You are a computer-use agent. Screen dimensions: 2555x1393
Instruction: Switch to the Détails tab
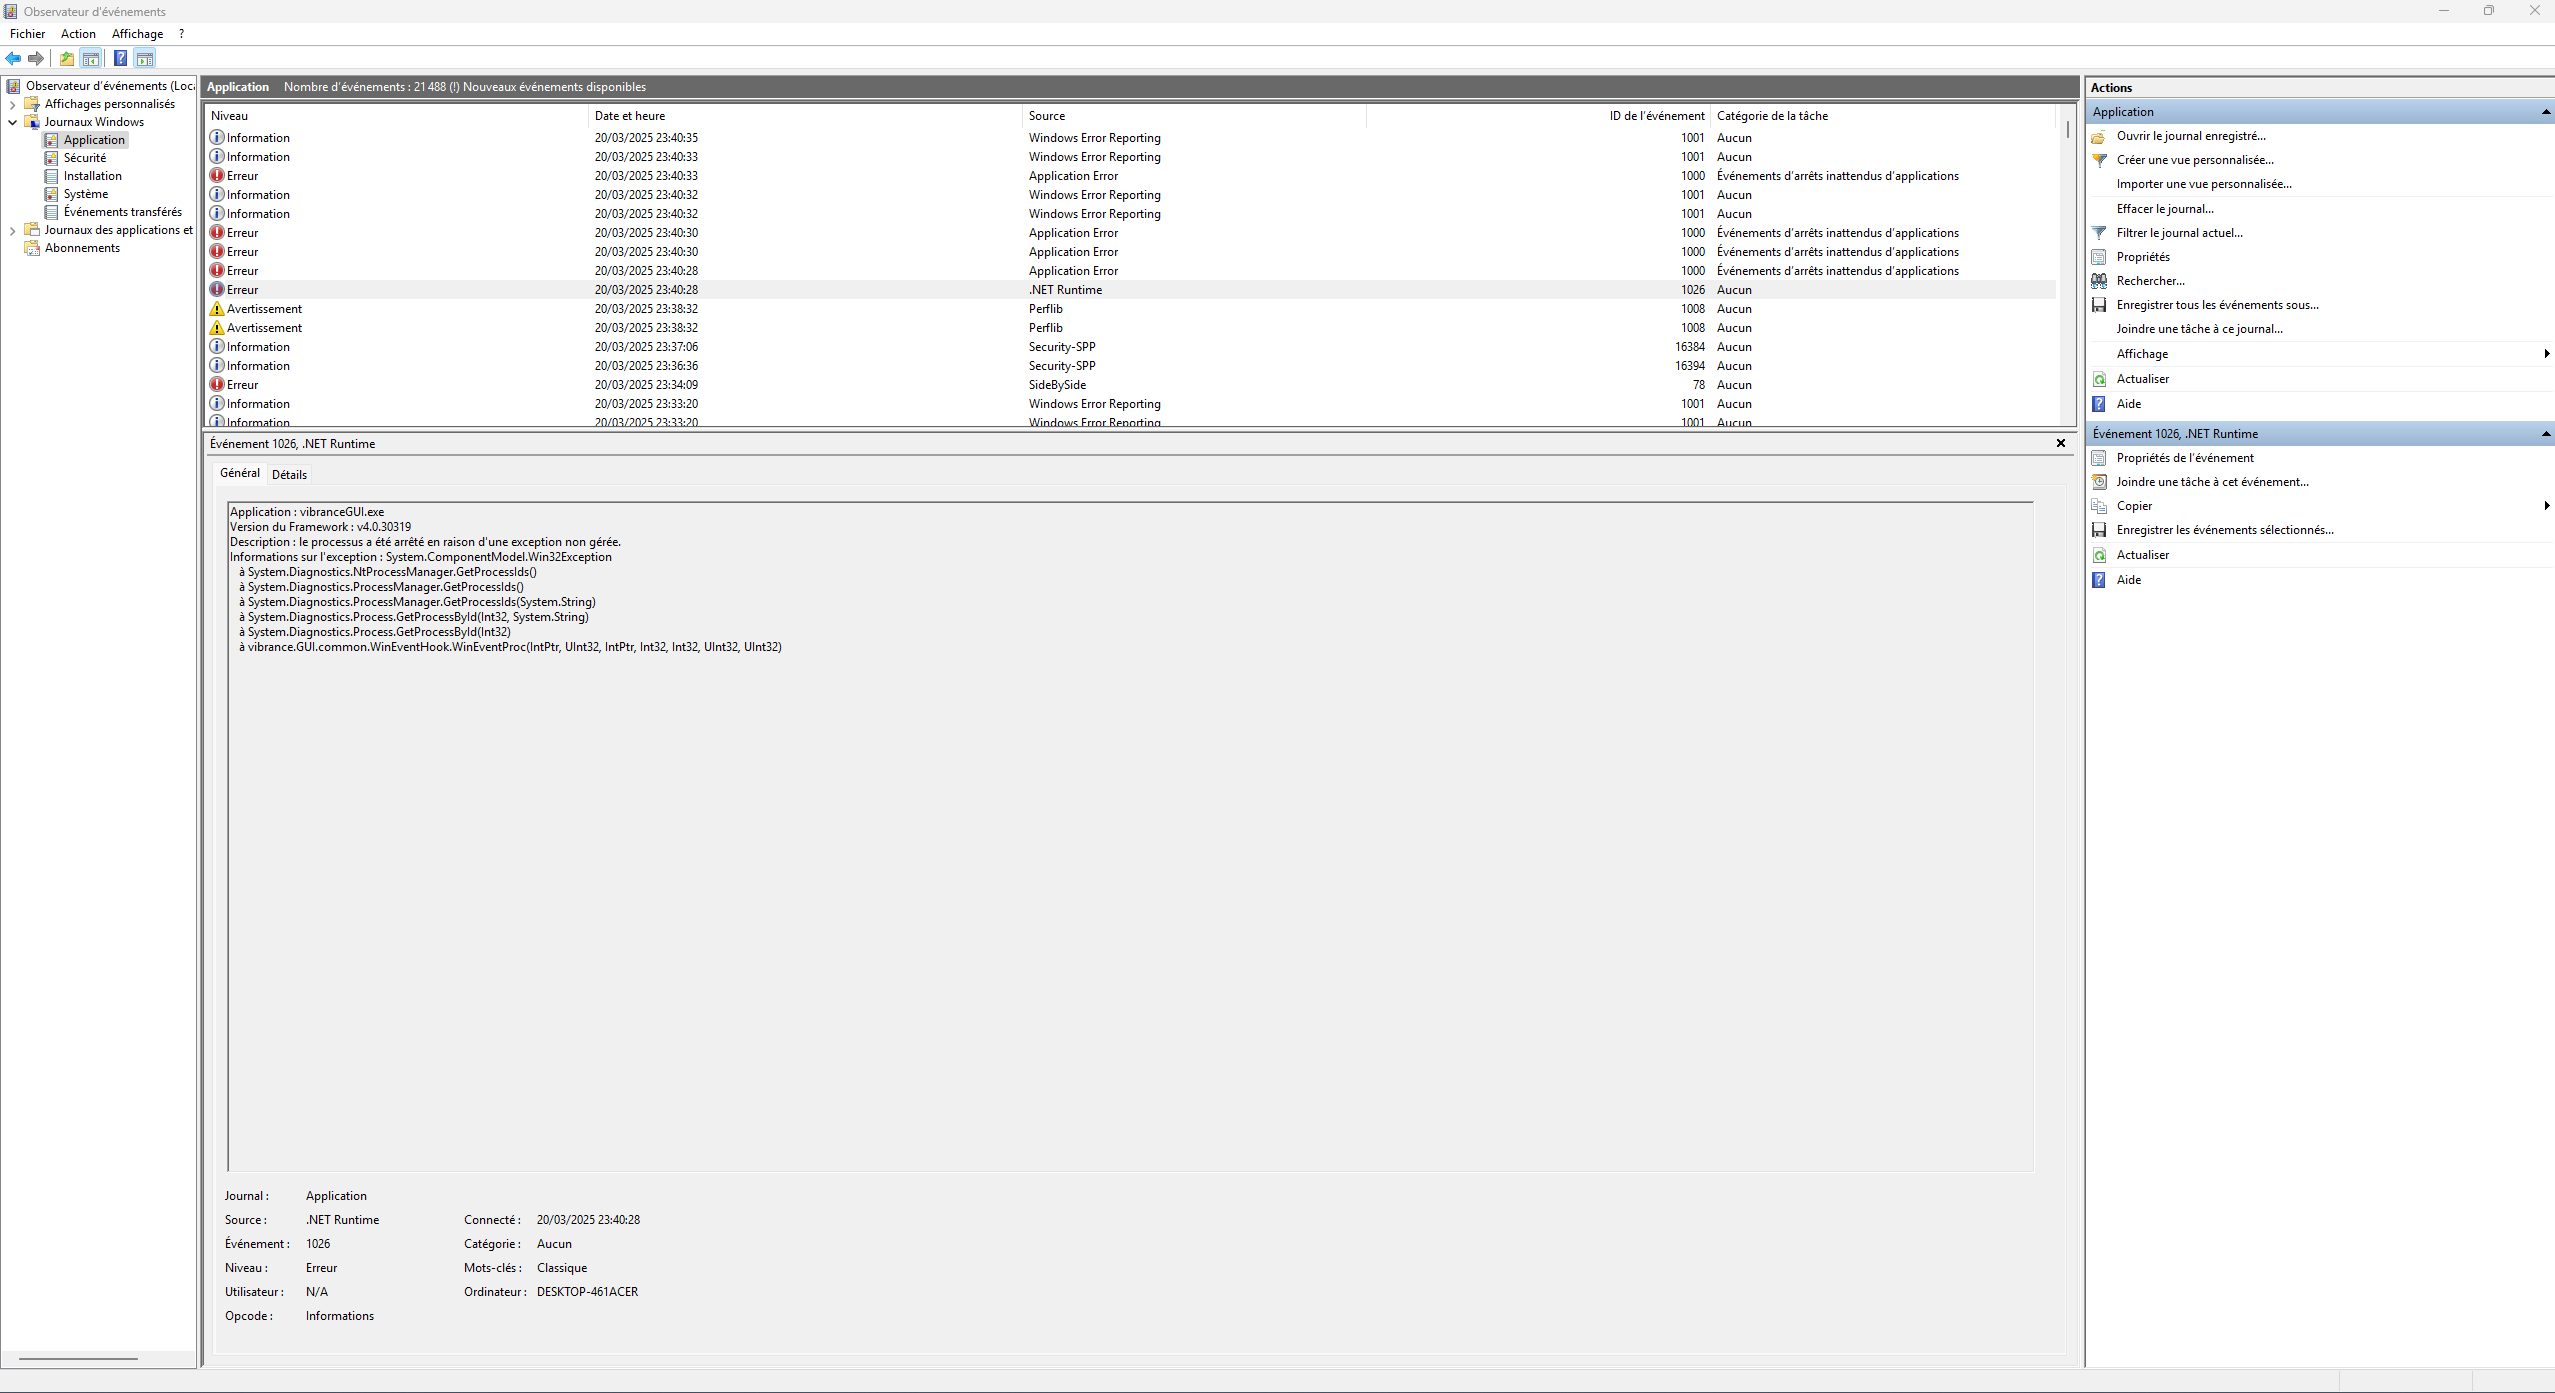(x=289, y=475)
